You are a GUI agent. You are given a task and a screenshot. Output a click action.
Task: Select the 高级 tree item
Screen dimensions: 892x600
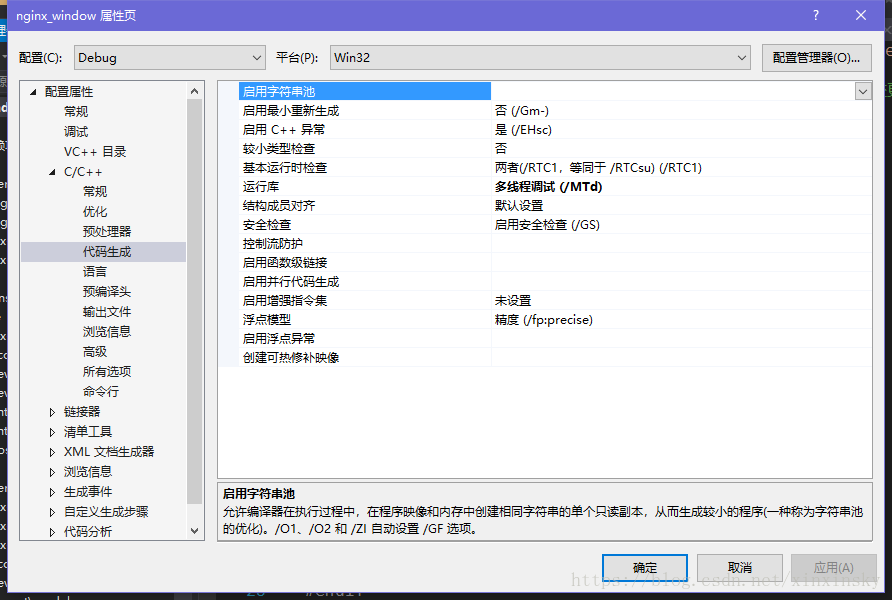tap(95, 351)
